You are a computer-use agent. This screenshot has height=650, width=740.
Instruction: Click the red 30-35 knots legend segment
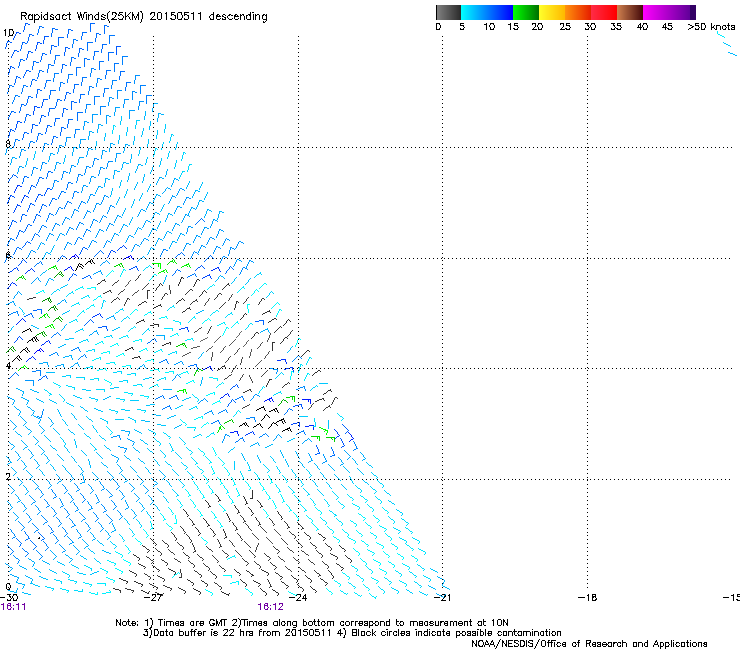pyautogui.click(x=604, y=12)
